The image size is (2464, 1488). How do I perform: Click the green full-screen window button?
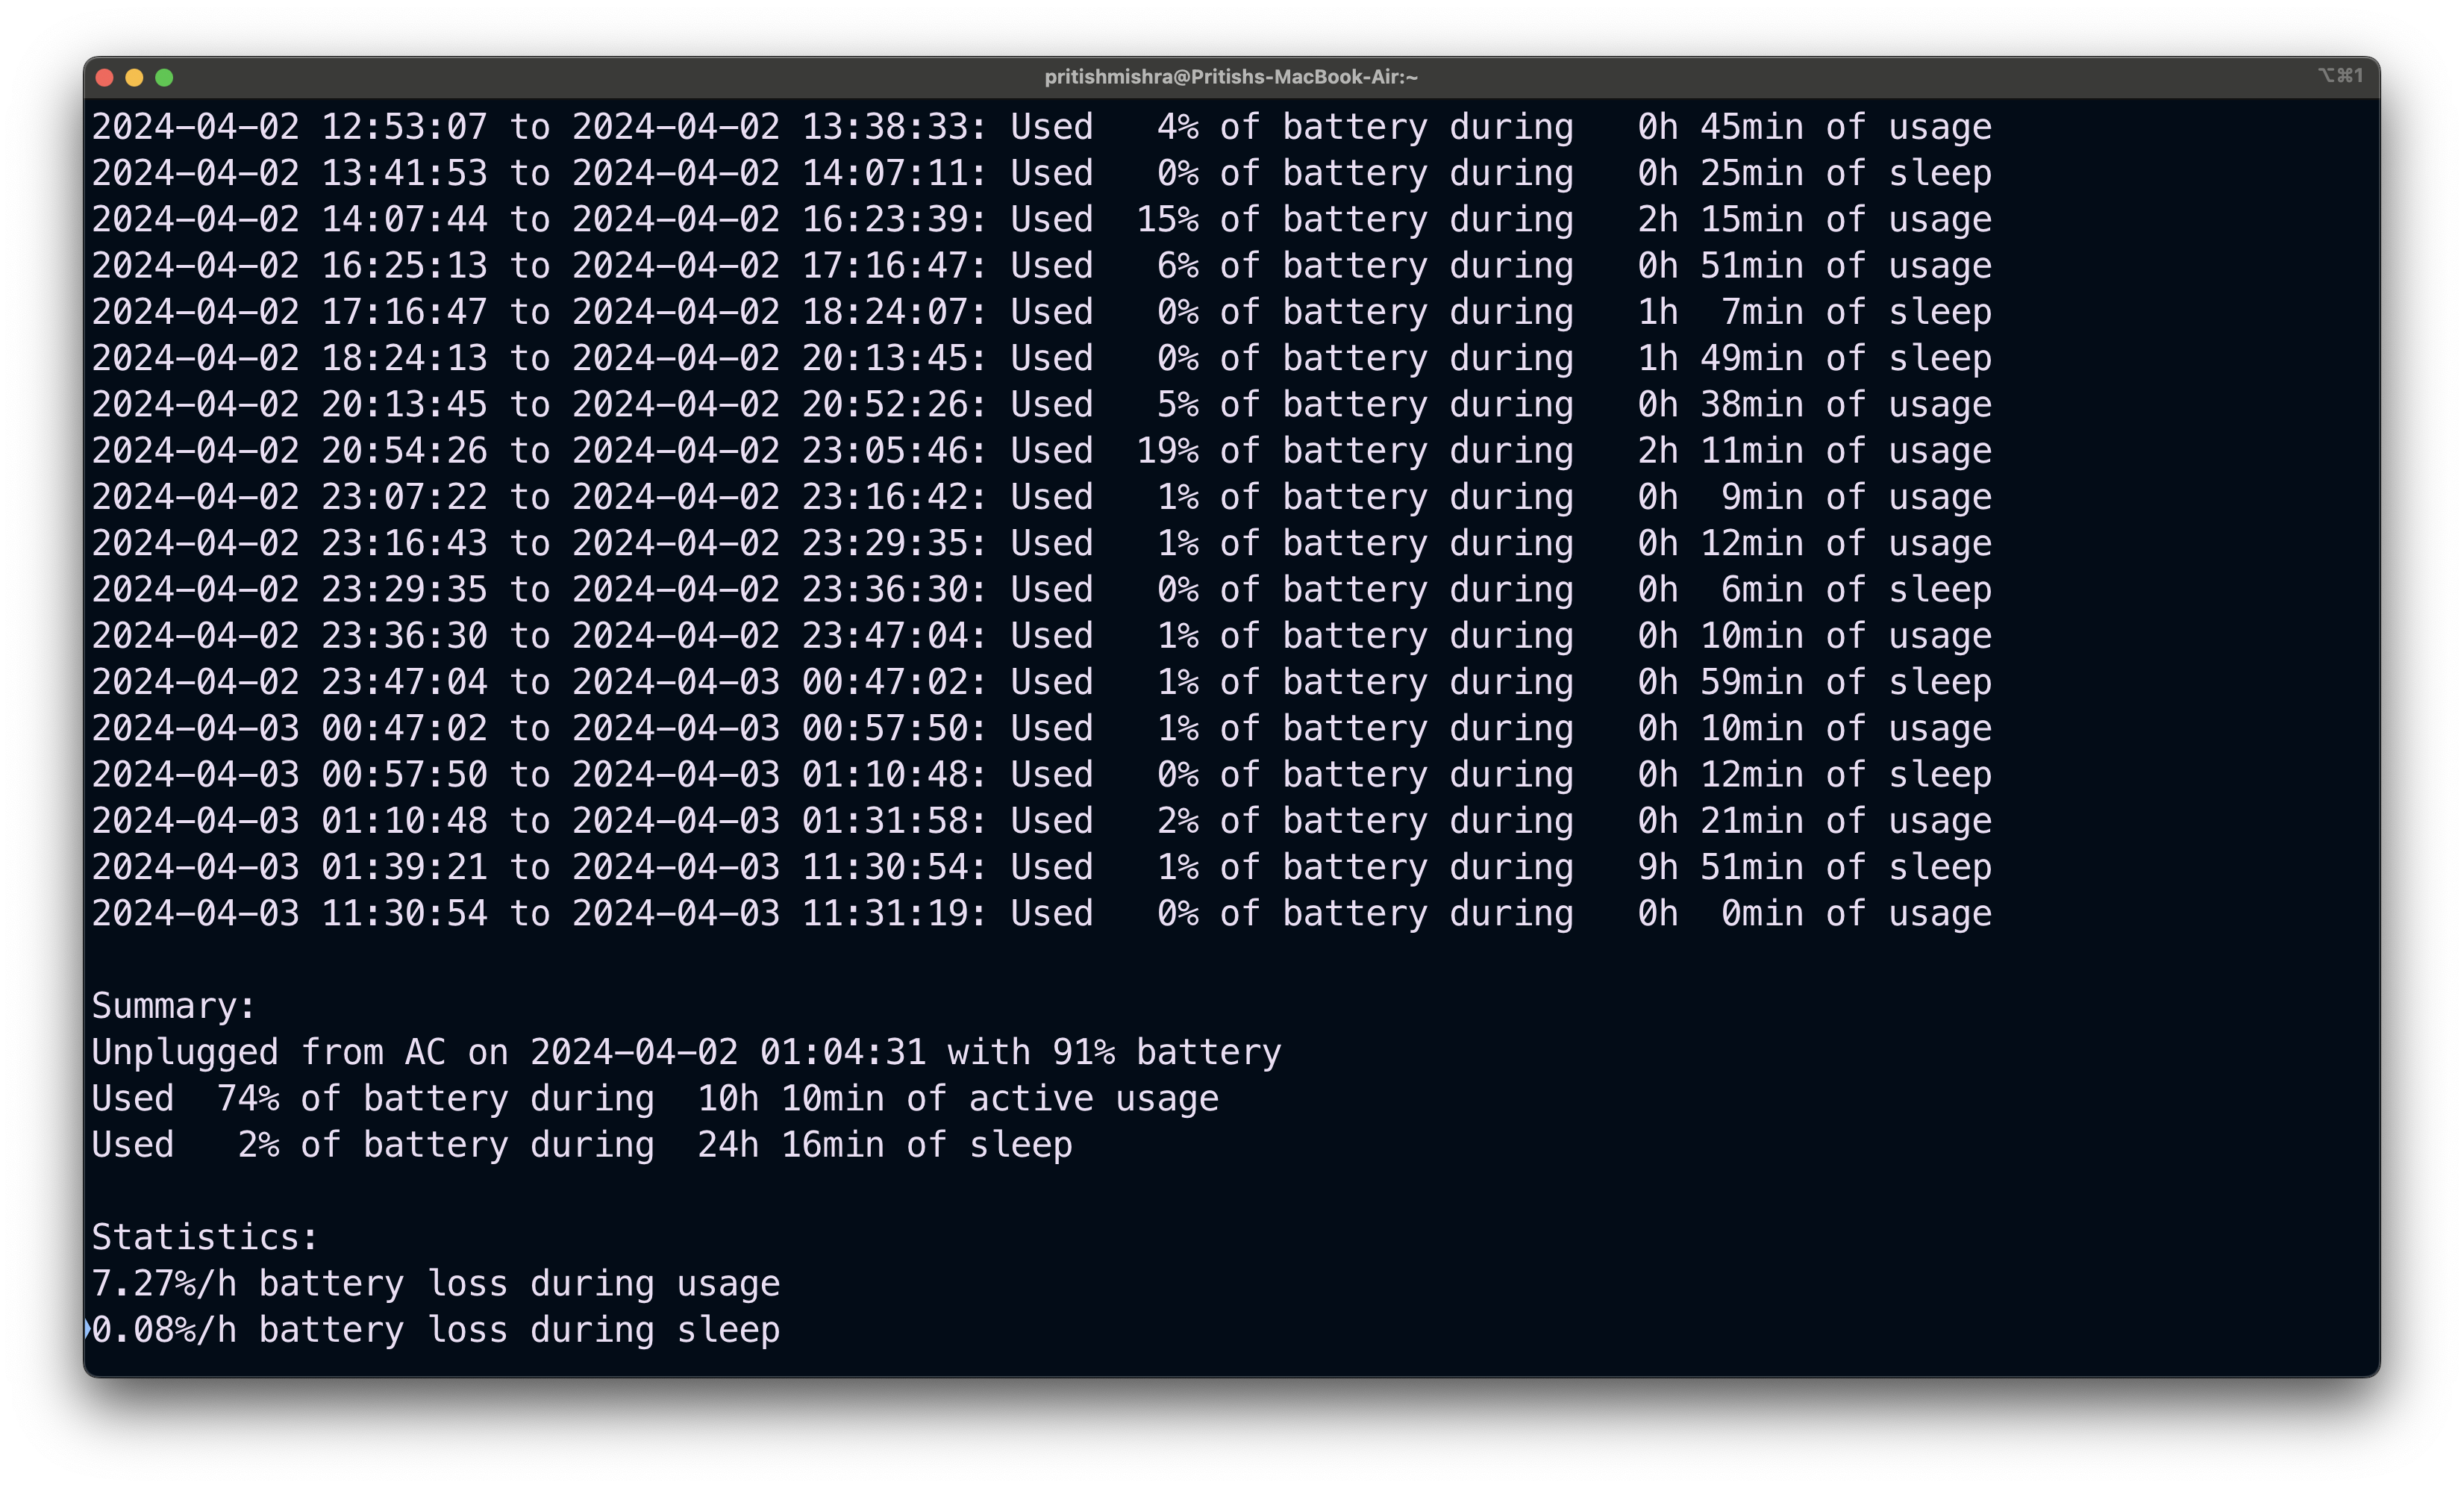(165, 77)
